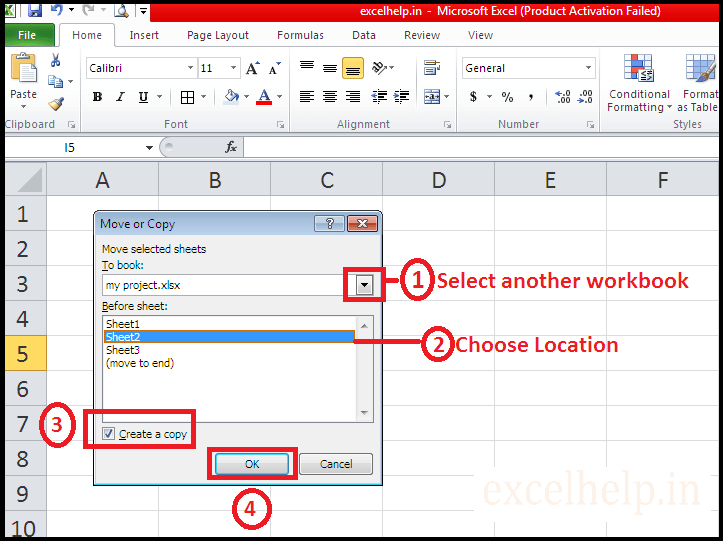Open Conditional Formatting menu

coord(639,83)
